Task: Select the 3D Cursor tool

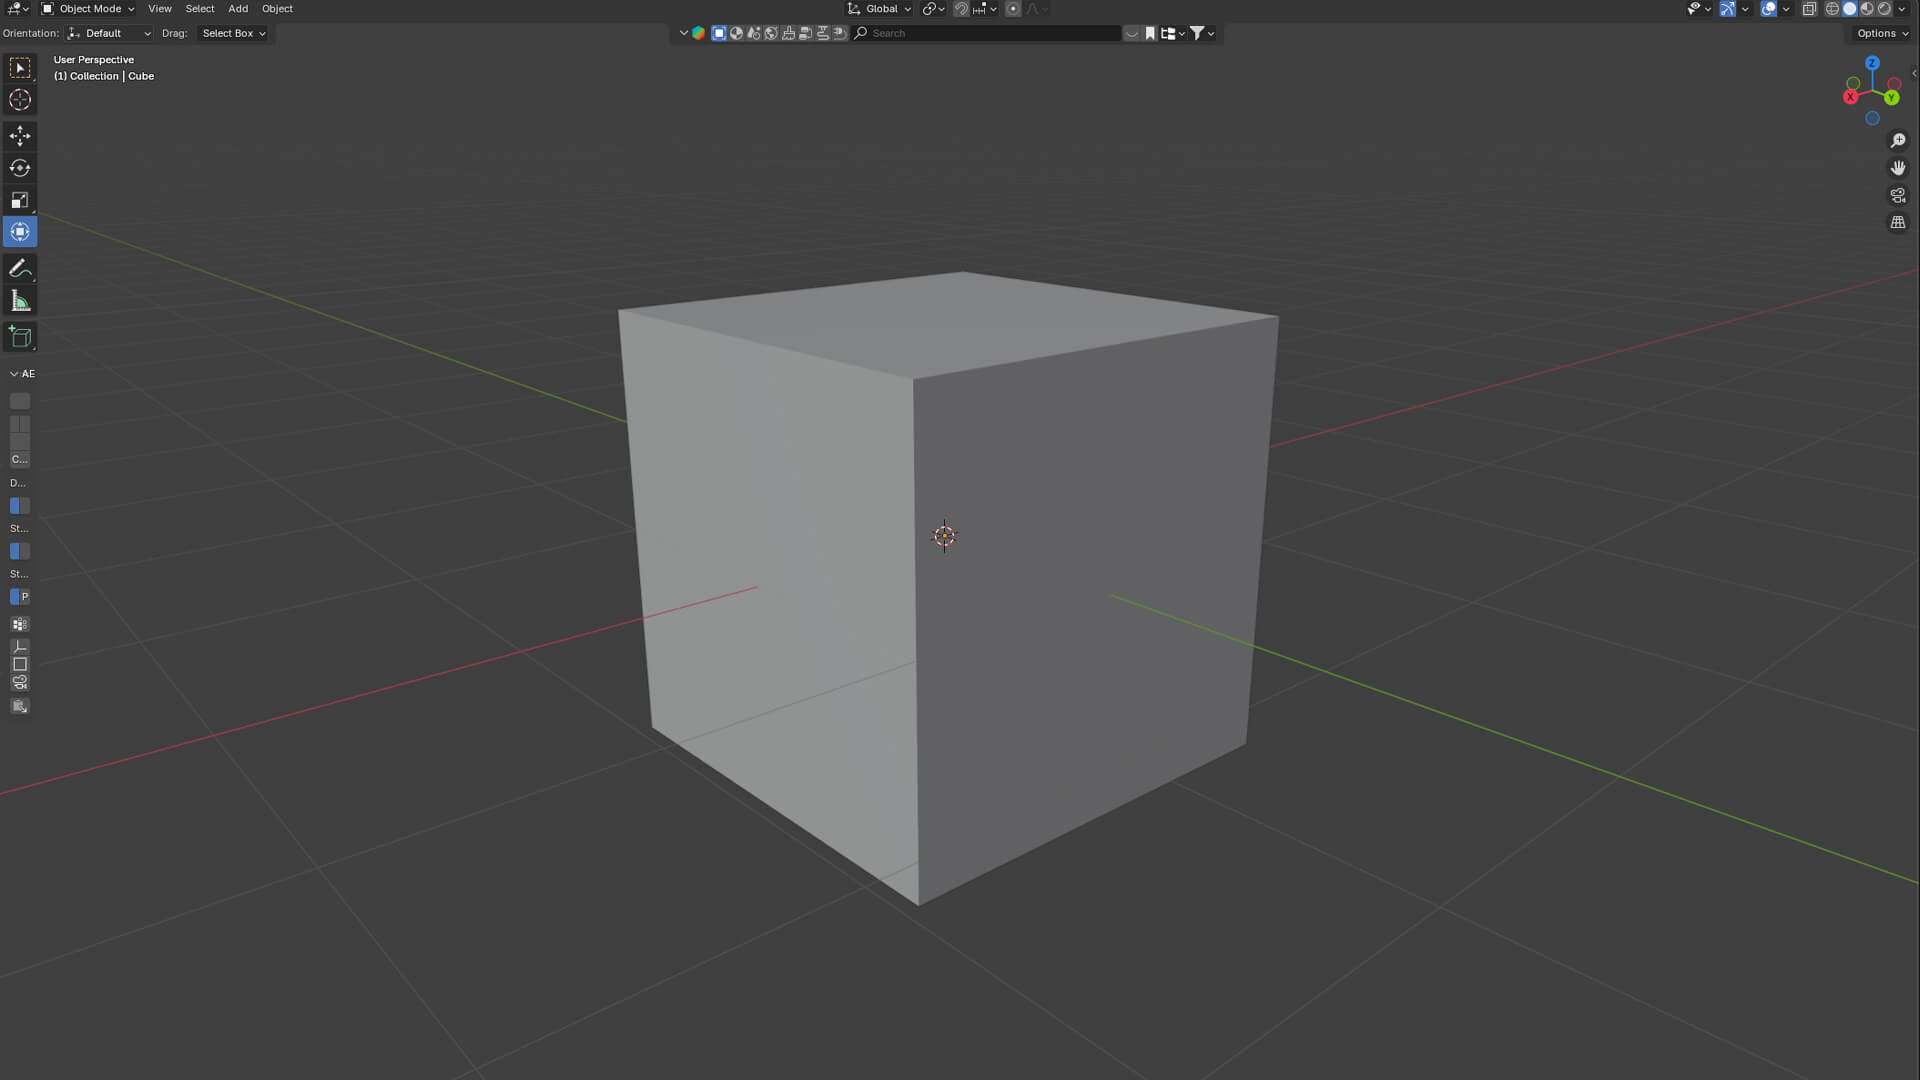Action: 20,100
